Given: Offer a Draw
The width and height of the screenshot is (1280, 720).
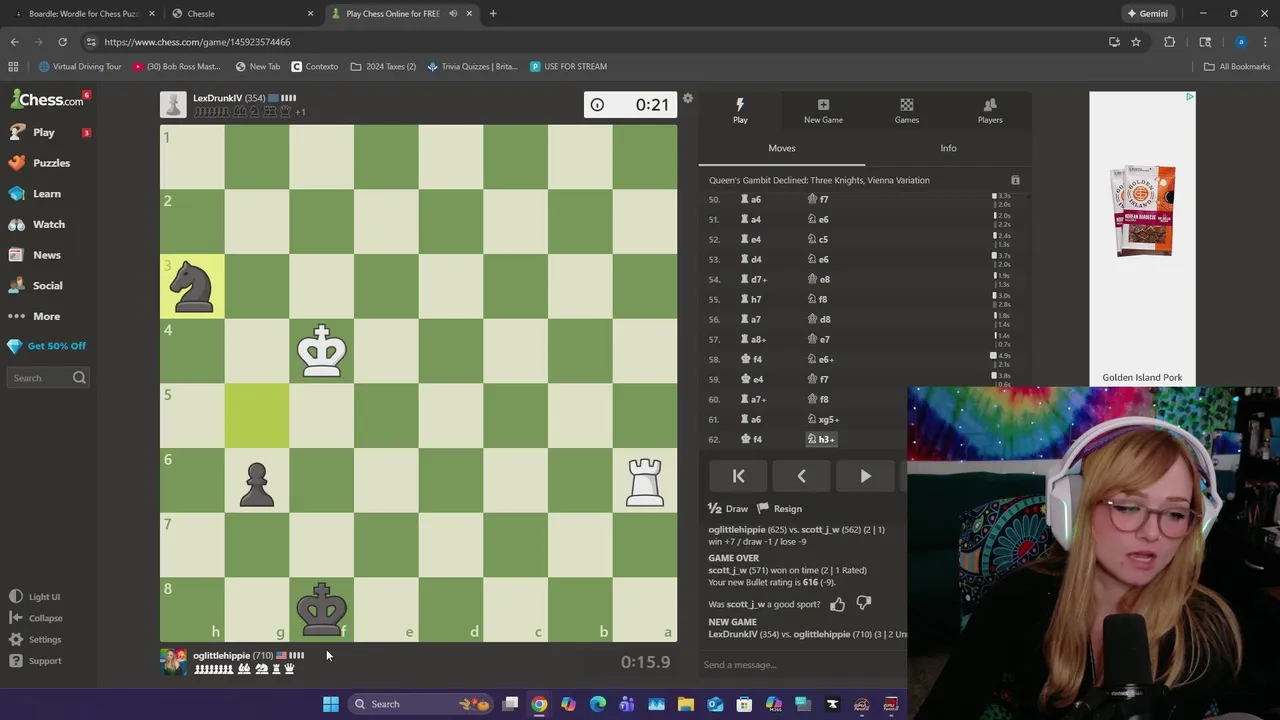Looking at the screenshot, I should [728, 509].
